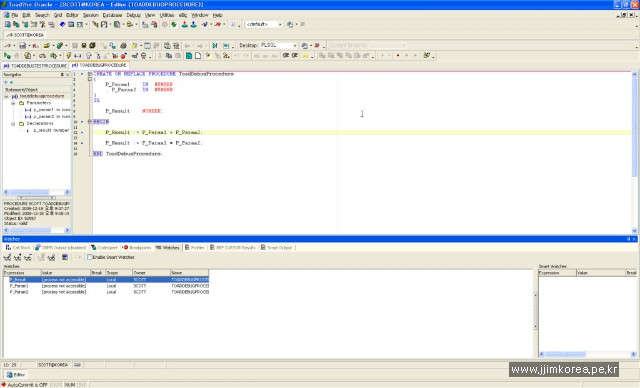Click the Value column header in Watches
Image resolution: width=640 pixels, height=388 pixels.
(x=65, y=273)
